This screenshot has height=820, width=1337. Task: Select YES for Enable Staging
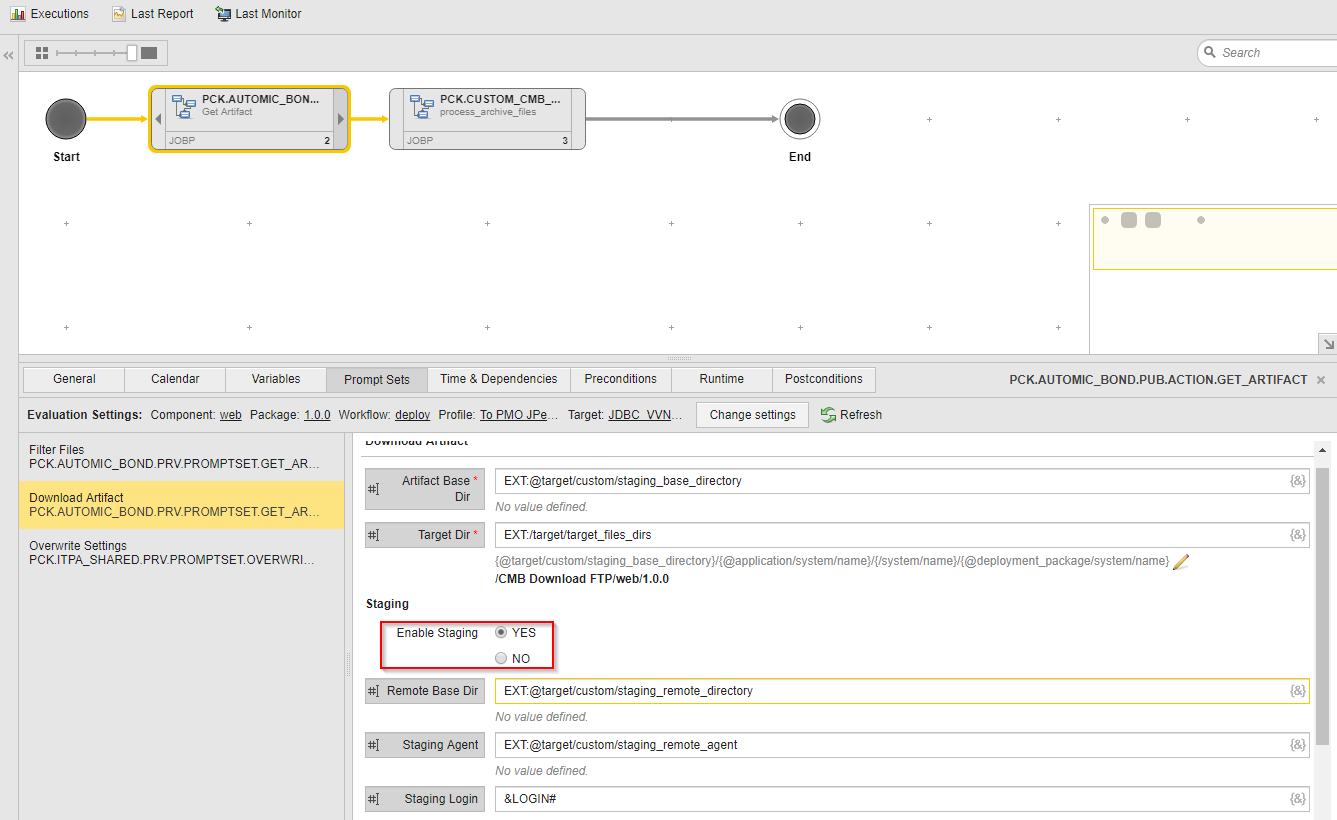501,631
